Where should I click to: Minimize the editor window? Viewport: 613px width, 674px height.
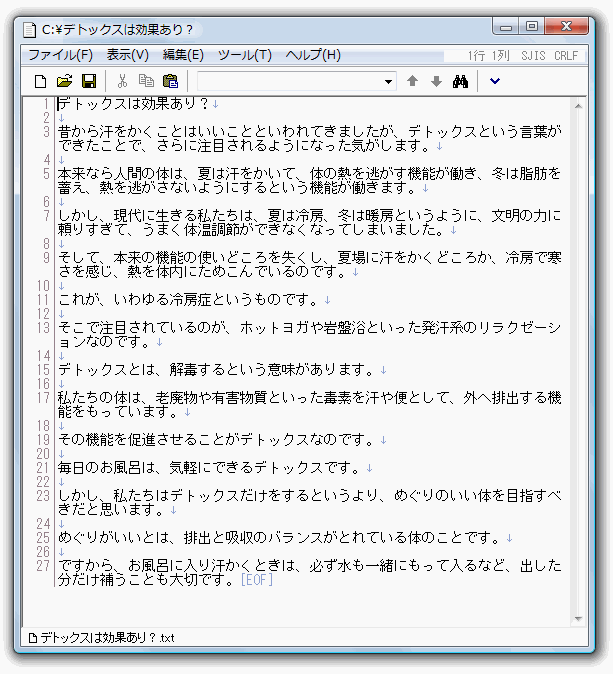point(506,26)
